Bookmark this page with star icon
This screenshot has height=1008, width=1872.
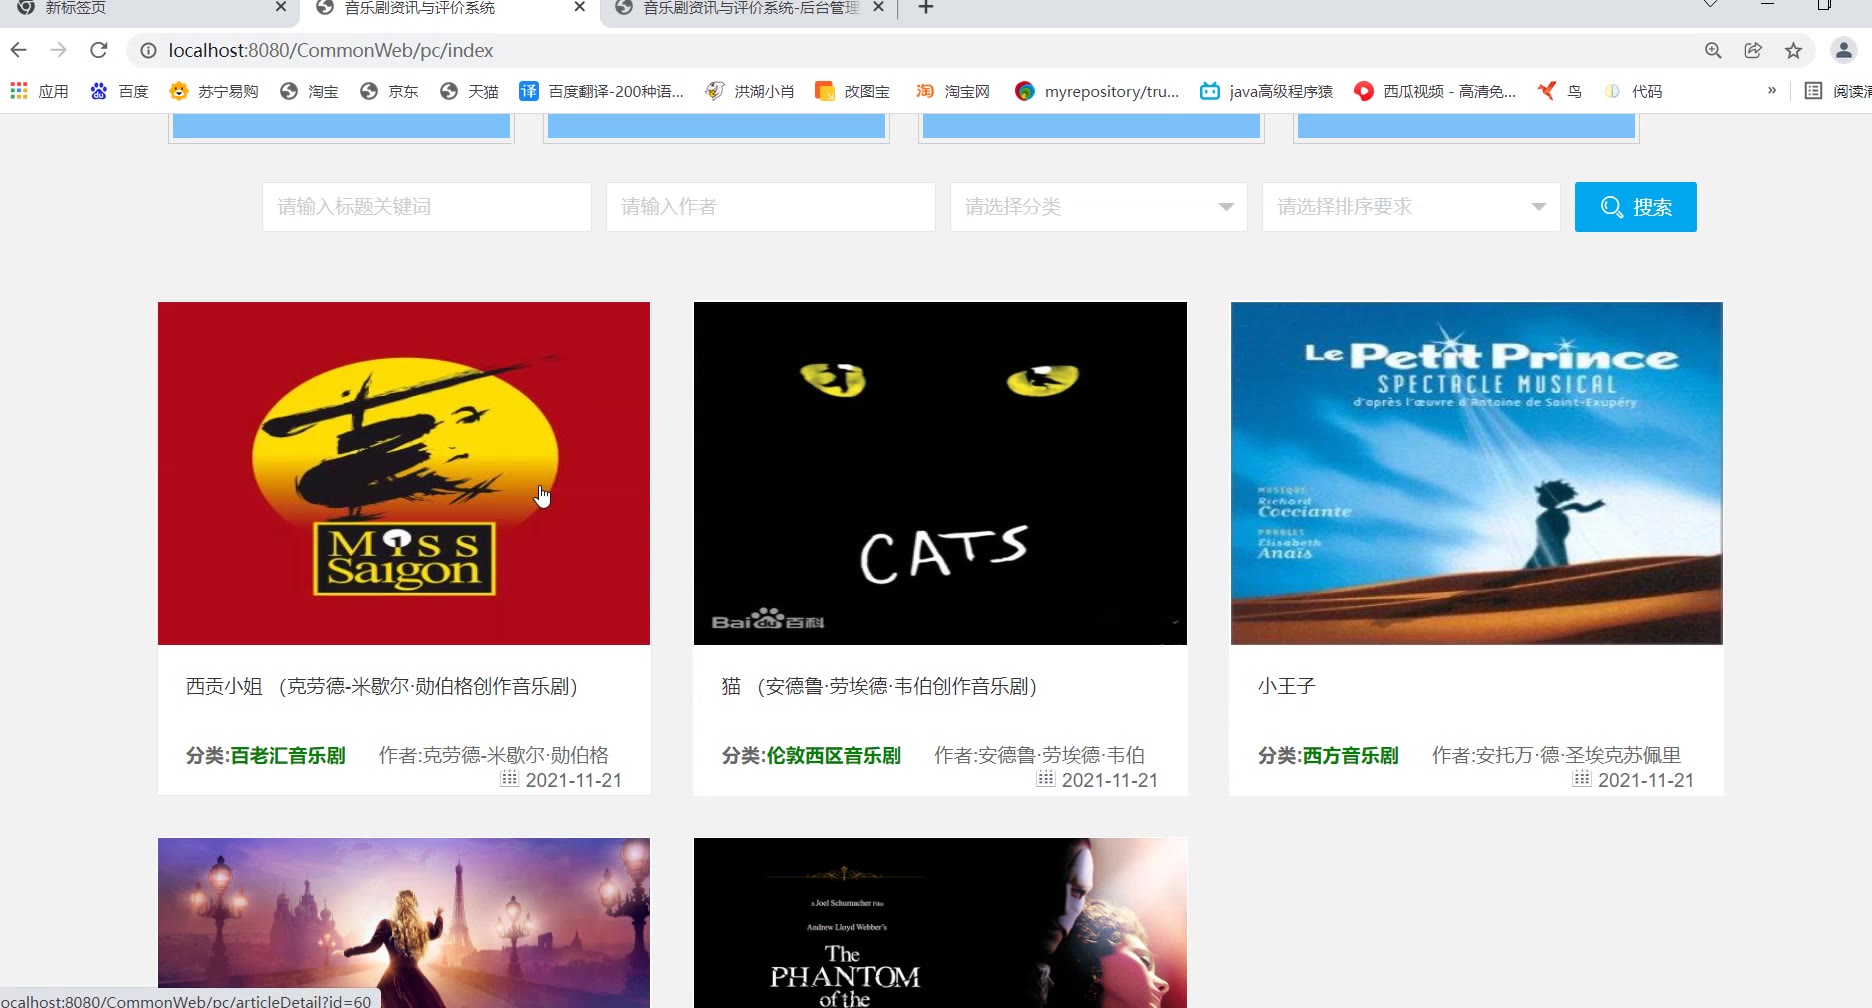pyautogui.click(x=1793, y=50)
